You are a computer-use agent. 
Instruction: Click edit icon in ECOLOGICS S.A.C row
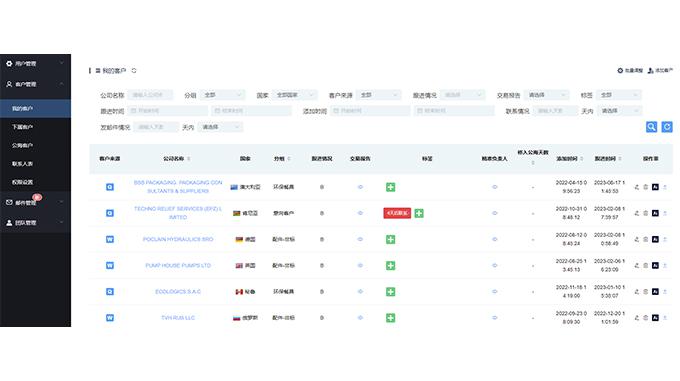tap(637, 292)
